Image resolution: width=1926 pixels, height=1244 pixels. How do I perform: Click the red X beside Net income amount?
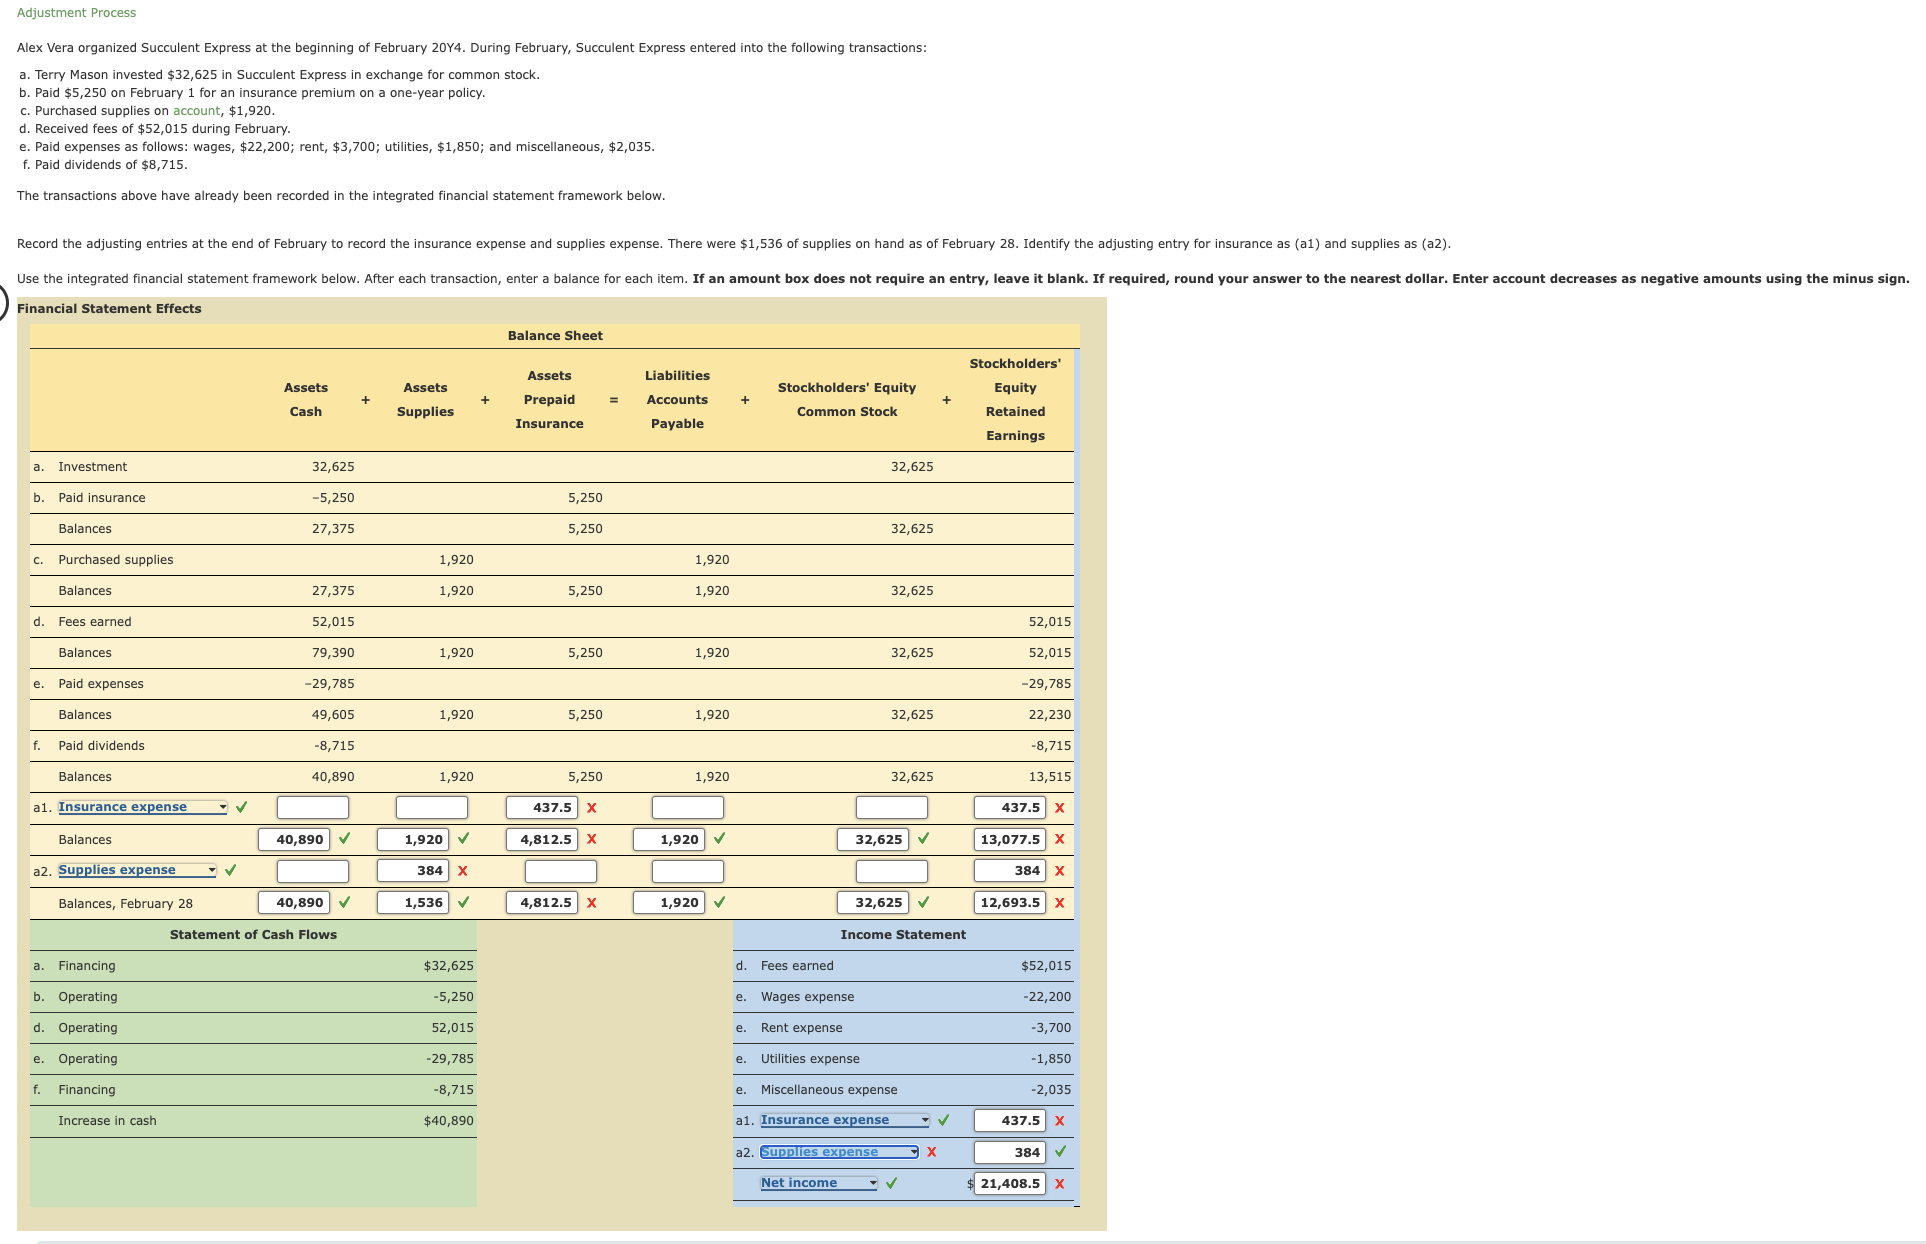pos(1060,1184)
